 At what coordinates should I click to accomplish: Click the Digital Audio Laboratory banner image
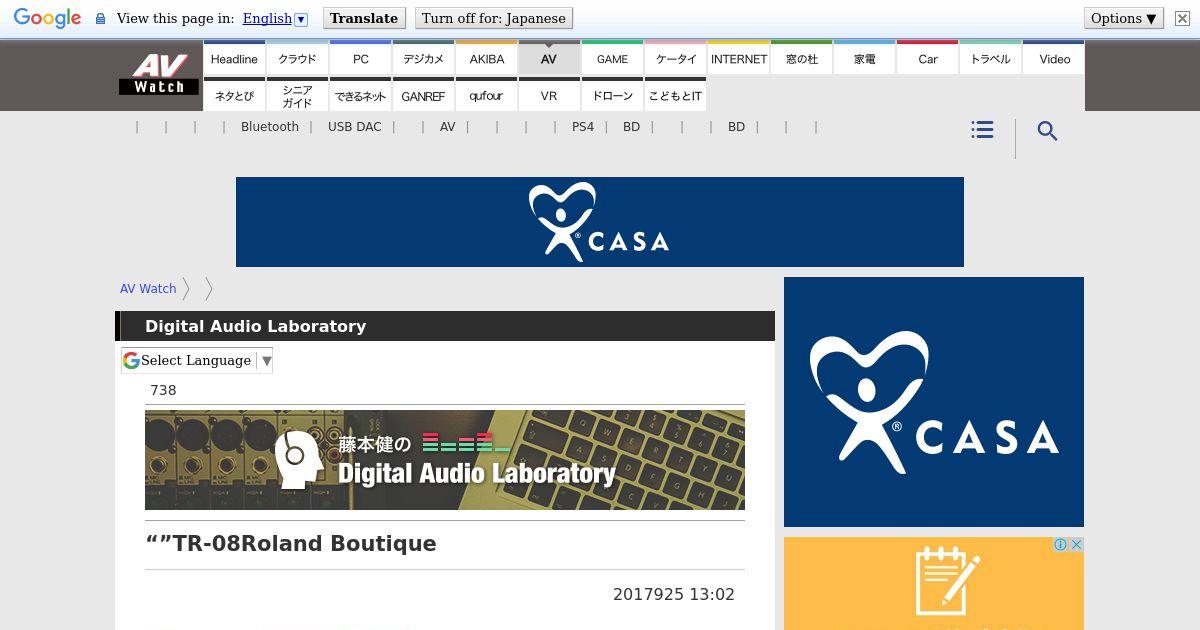[445, 460]
